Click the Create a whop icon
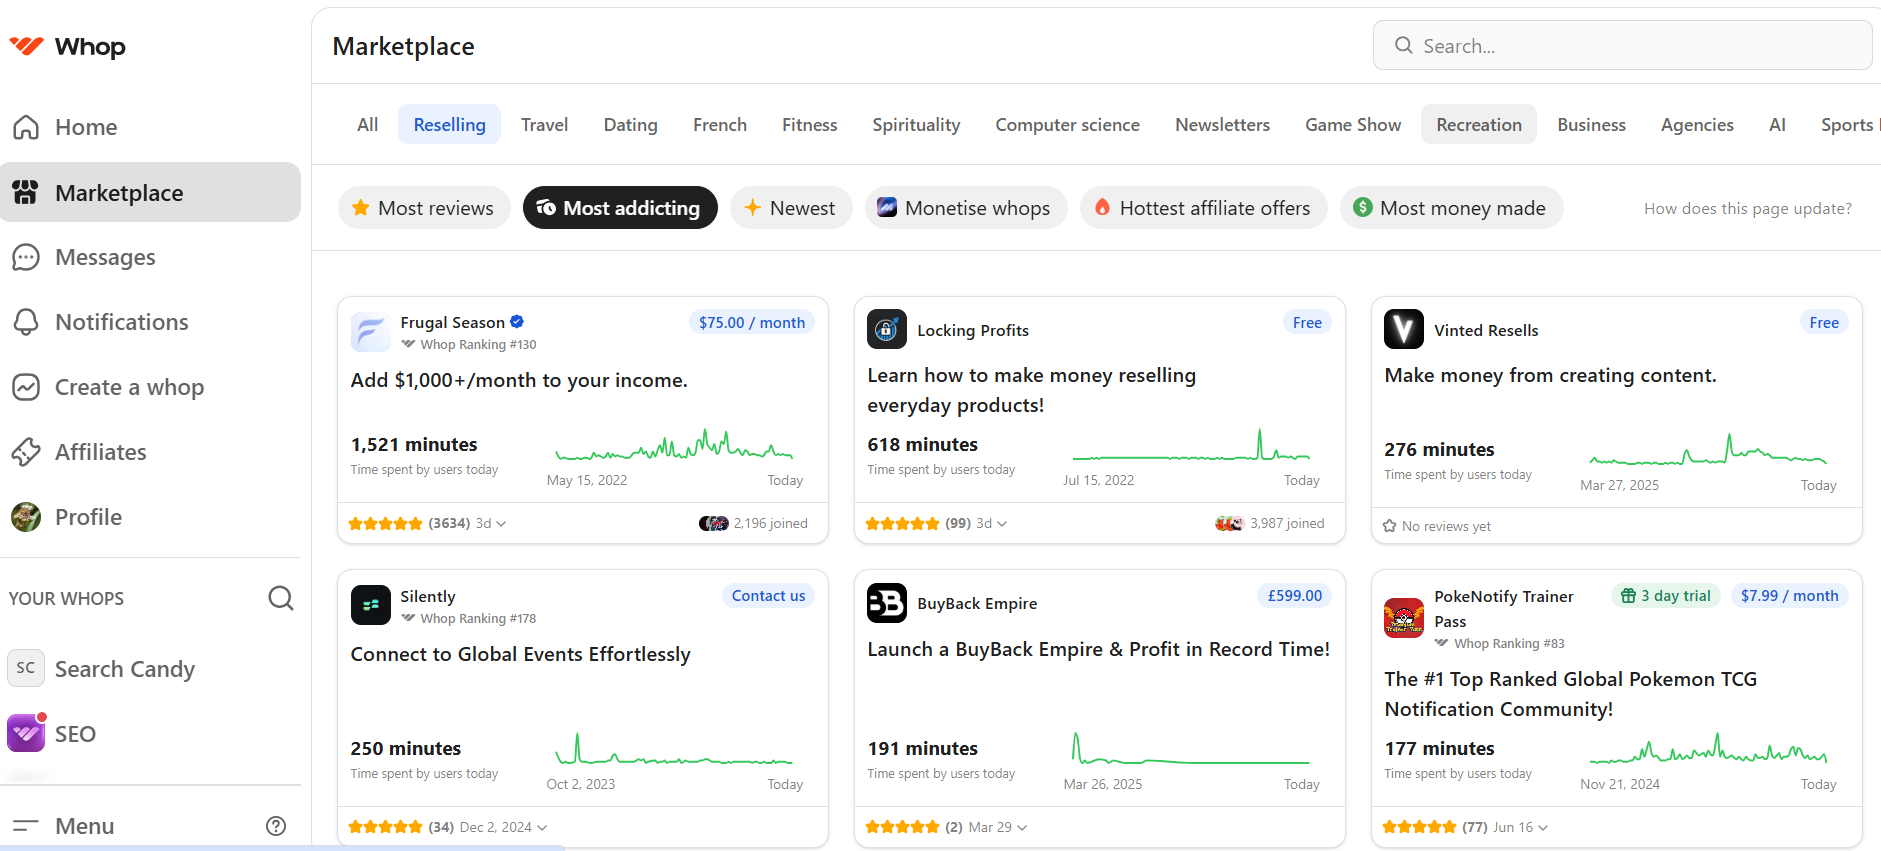This screenshot has height=851, width=1881. [26, 387]
